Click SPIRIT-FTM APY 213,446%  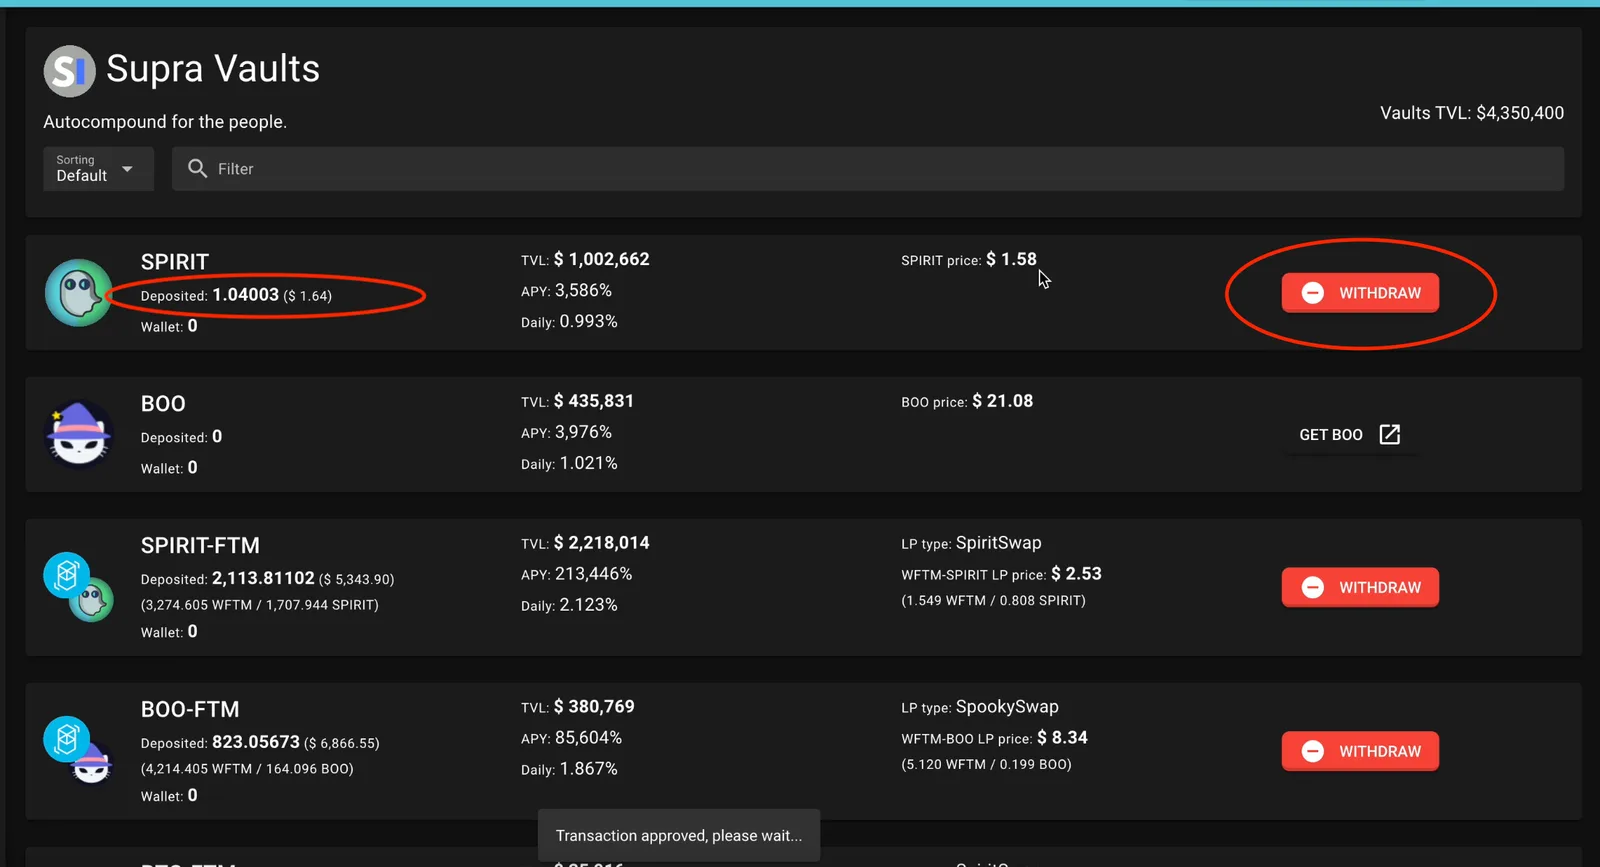[x=594, y=574]
